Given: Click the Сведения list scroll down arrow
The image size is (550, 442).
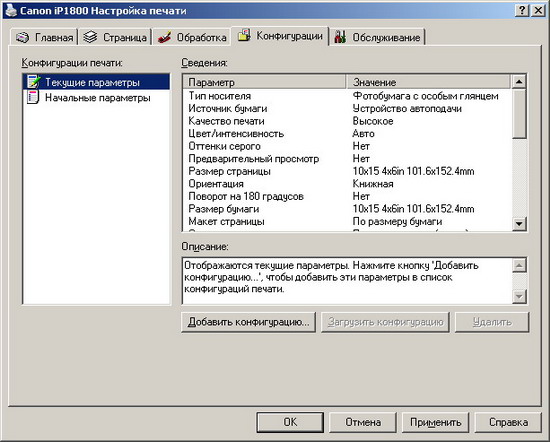Looking at the screenshot, I should 519,223.
